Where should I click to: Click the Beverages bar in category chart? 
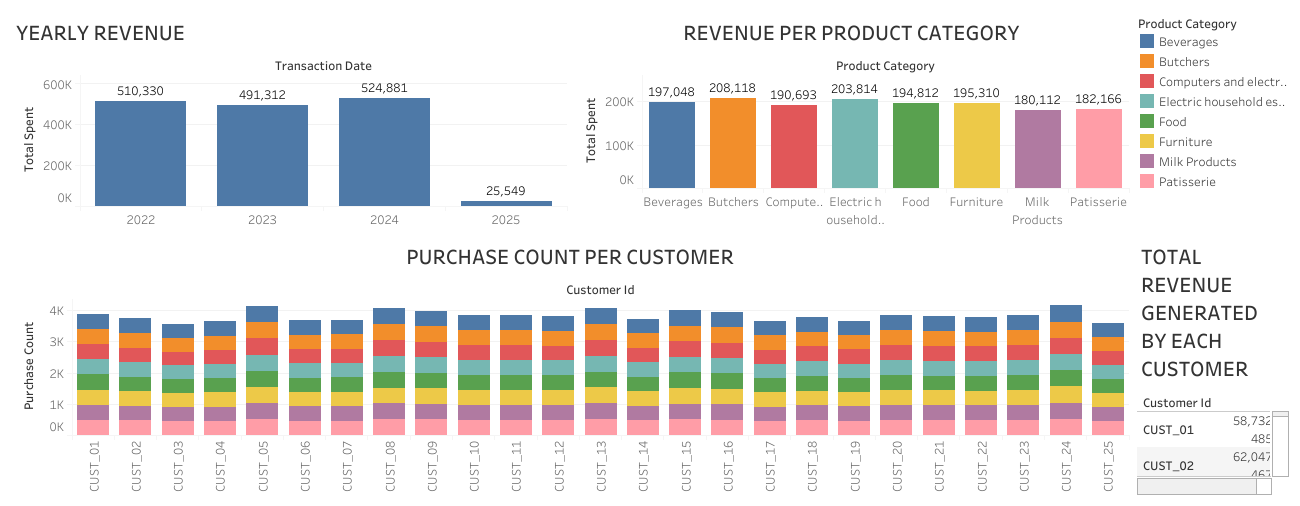[x=672, y=145]
